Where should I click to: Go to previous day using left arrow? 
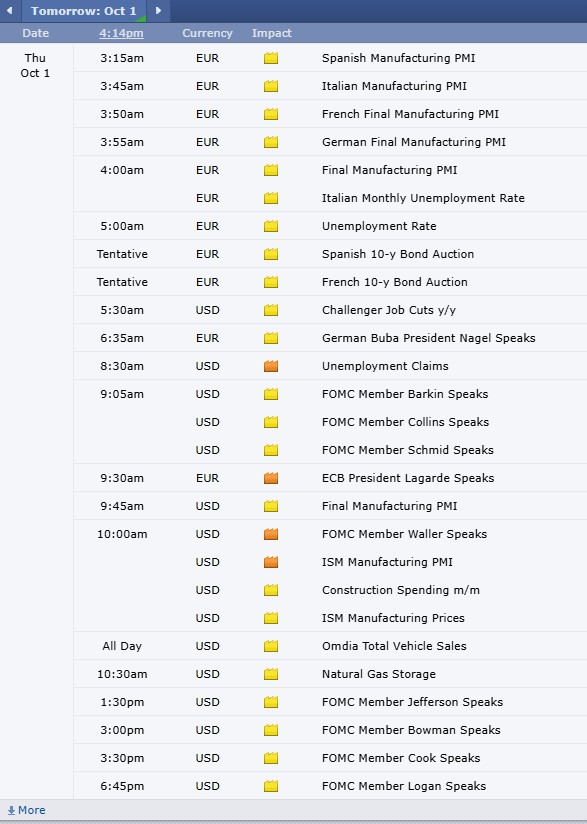[9, 11]
